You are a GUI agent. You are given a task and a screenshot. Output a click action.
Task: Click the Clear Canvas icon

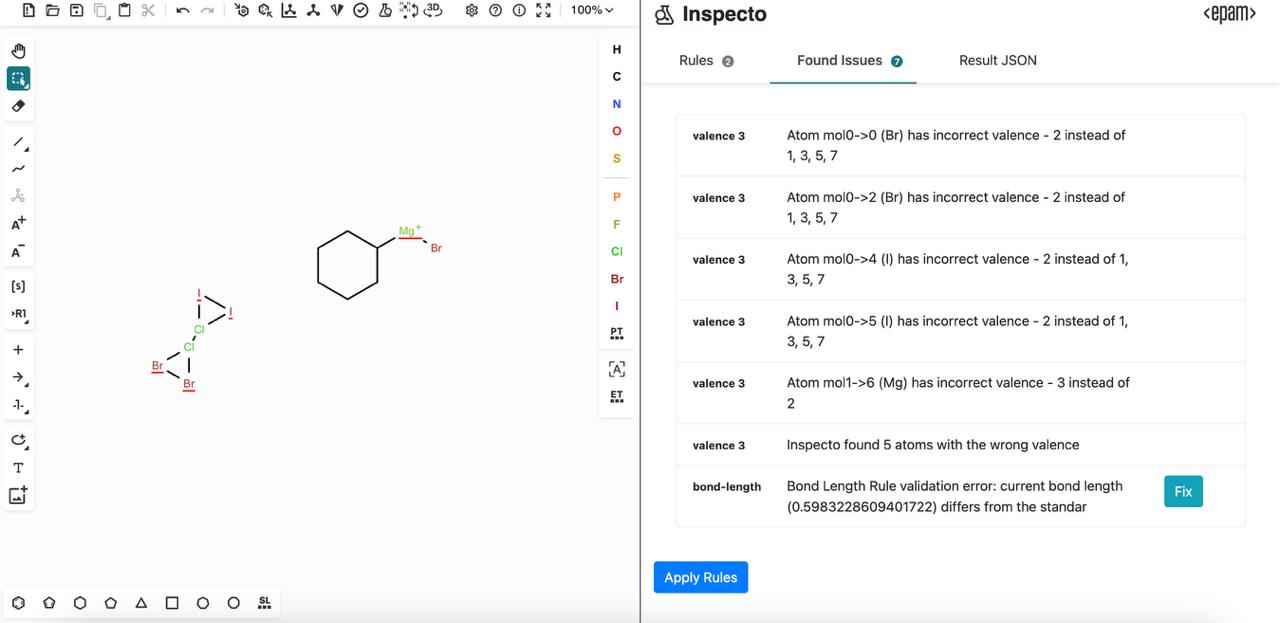(x=28, y=10)
